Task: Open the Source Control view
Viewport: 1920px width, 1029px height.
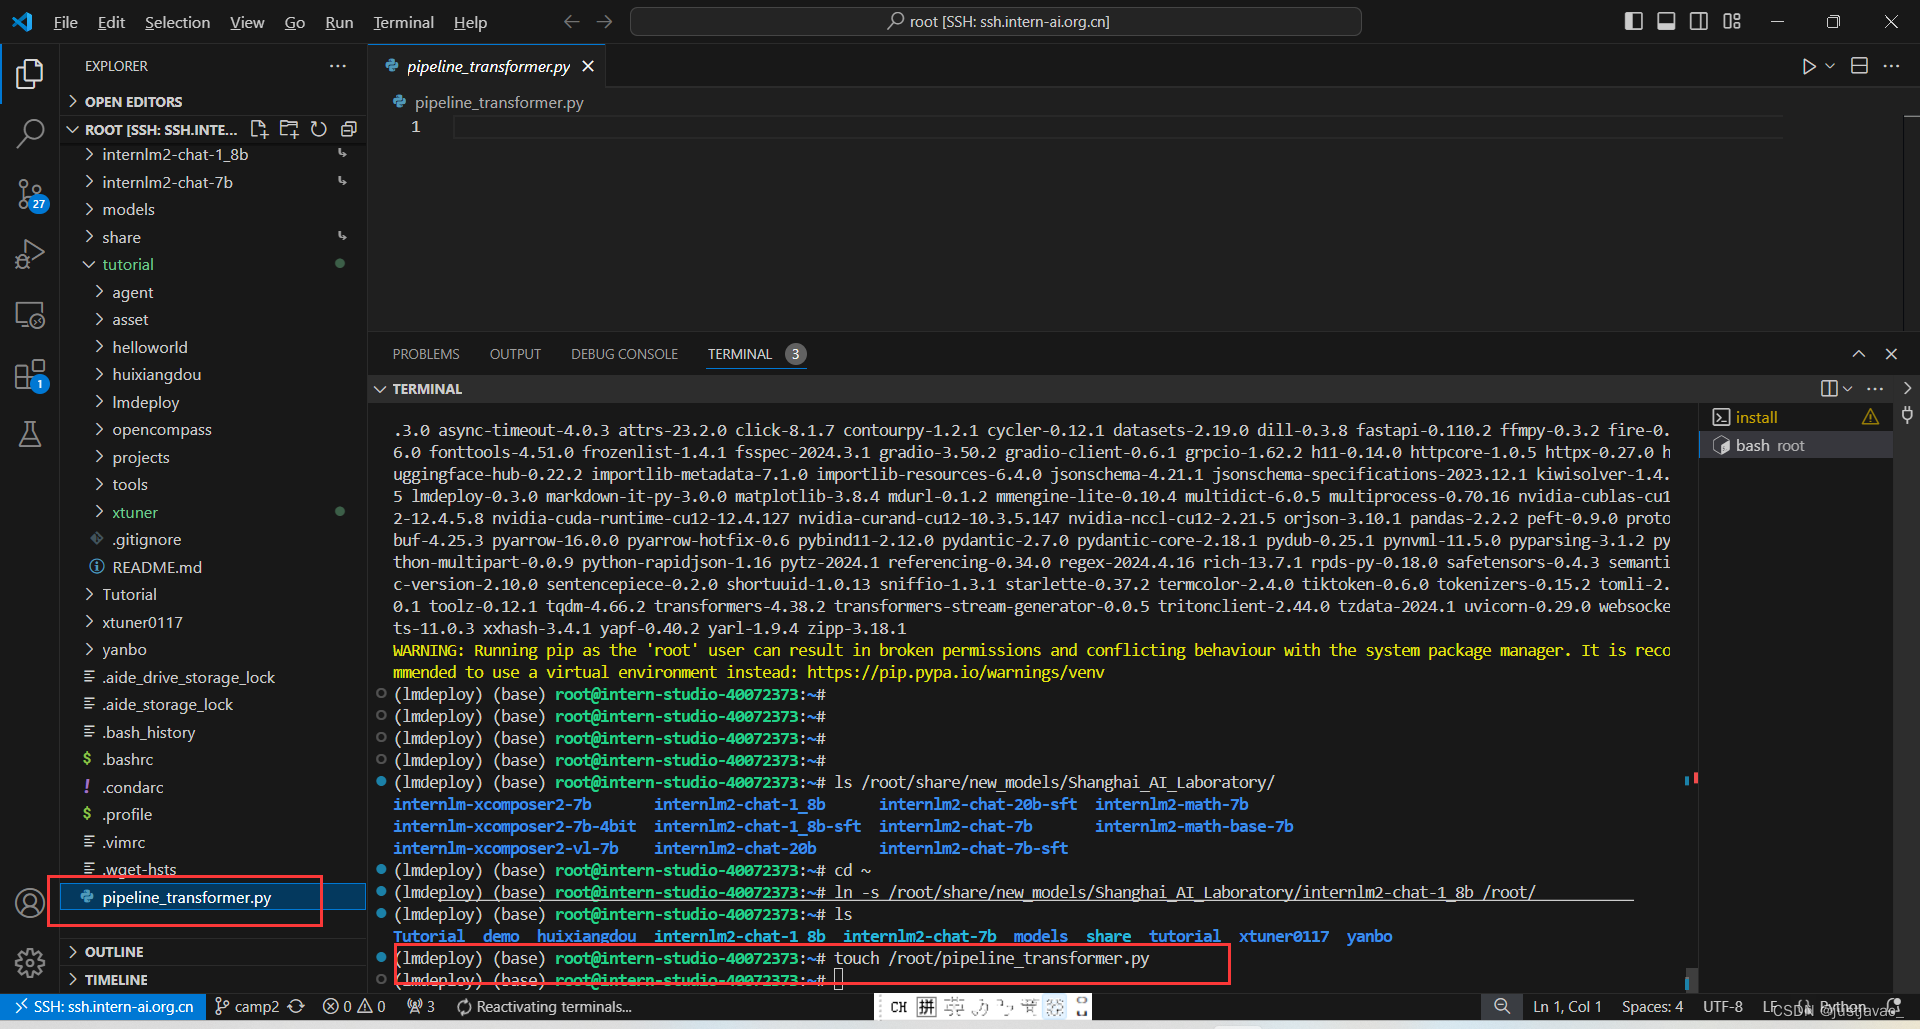Action: pyautogui.click(x=30, y=195)
